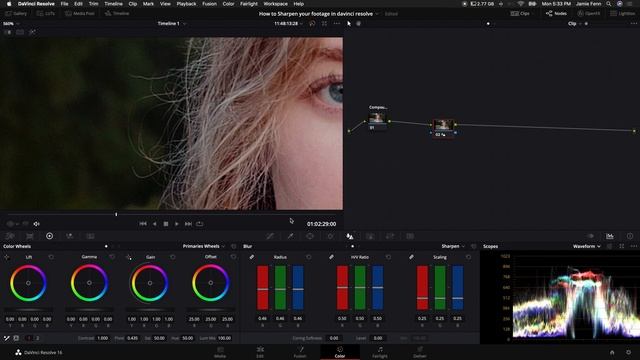Select the pan hand tool in node editor
Viewport: 640px width, 360px height.
(359, 24)
